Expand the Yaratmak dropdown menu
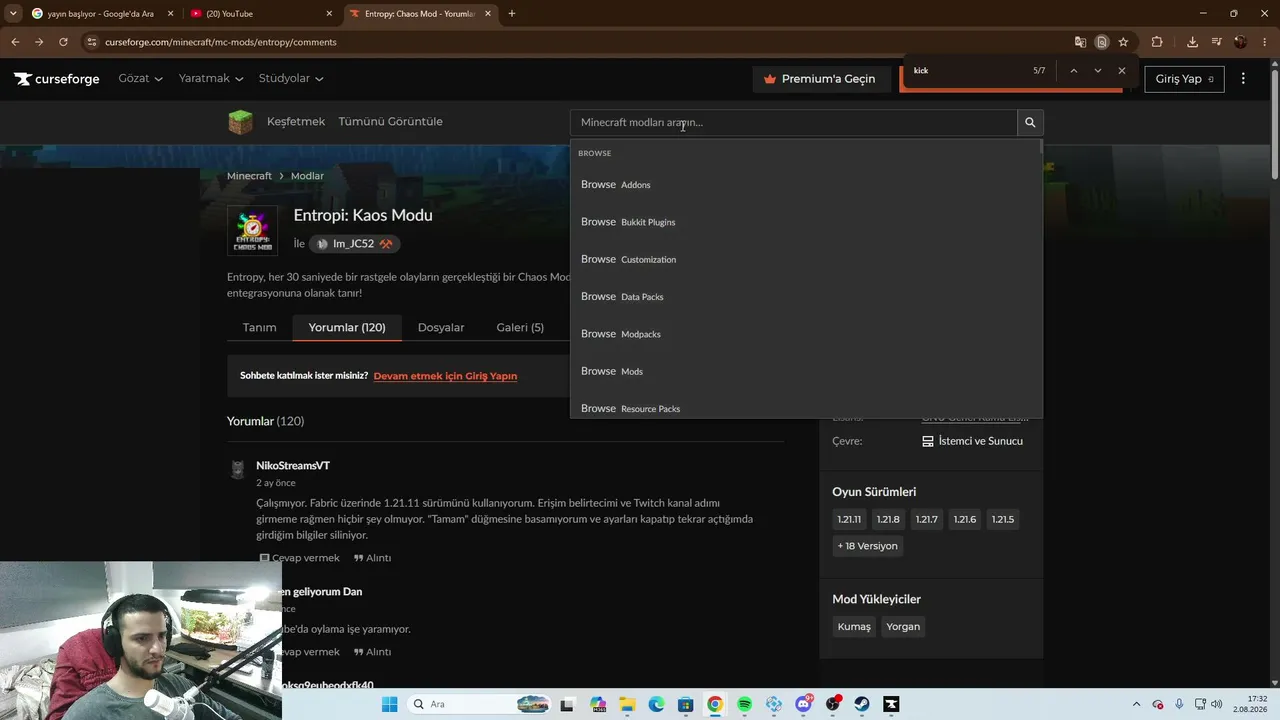Screen dimensions: 1280x720 coord(211,78)
